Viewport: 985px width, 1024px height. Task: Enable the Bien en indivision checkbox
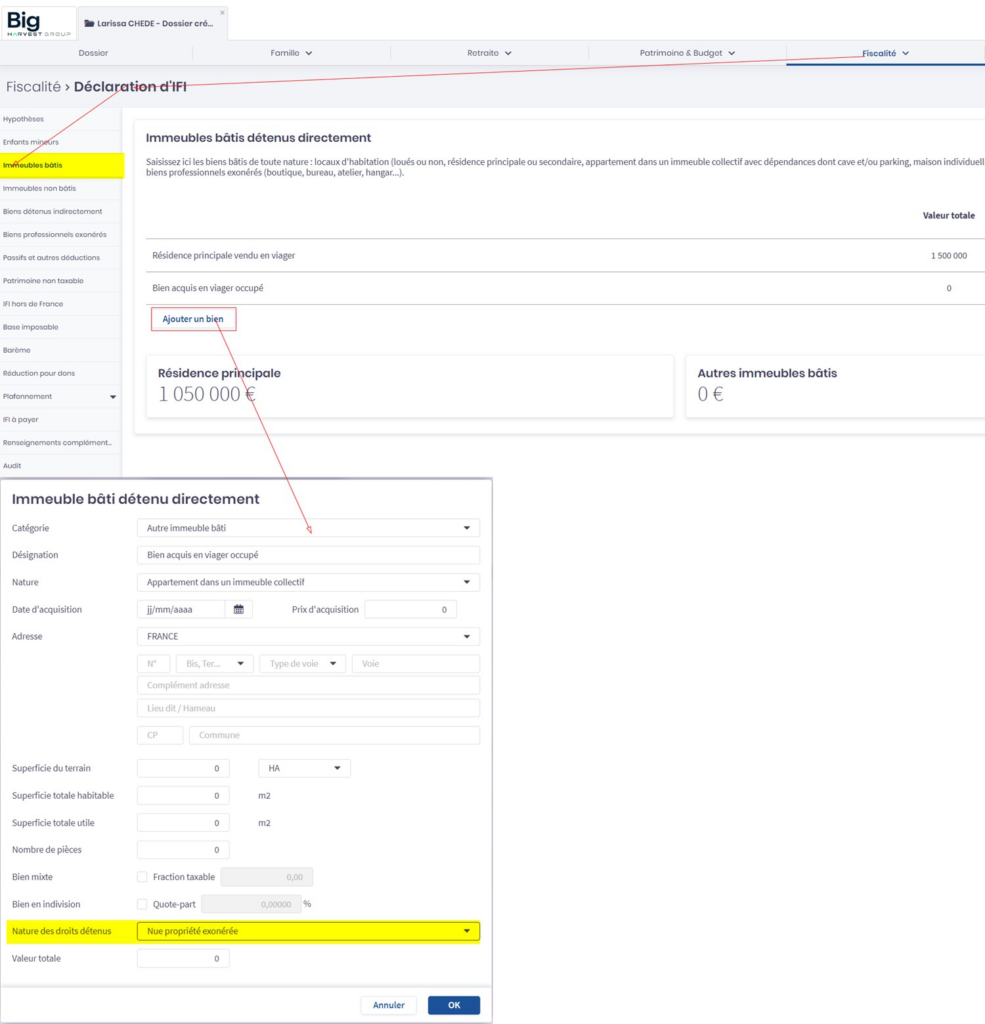(141, 904)
